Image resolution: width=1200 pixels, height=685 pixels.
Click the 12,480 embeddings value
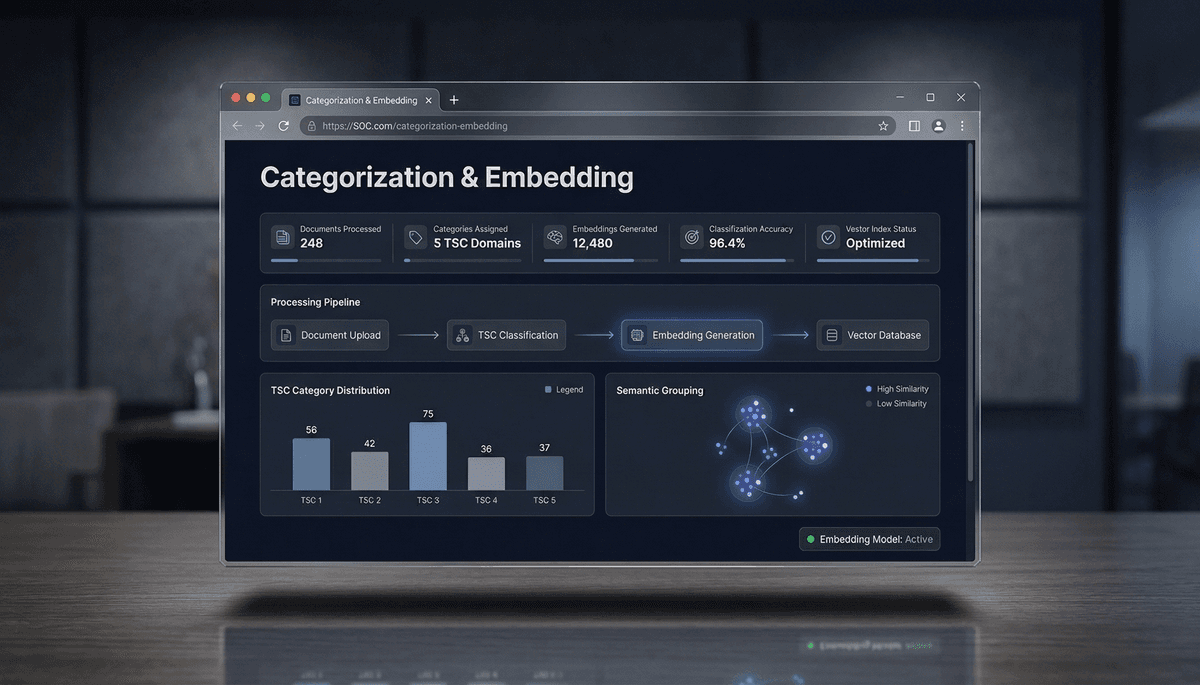click(x=592, y=243)
